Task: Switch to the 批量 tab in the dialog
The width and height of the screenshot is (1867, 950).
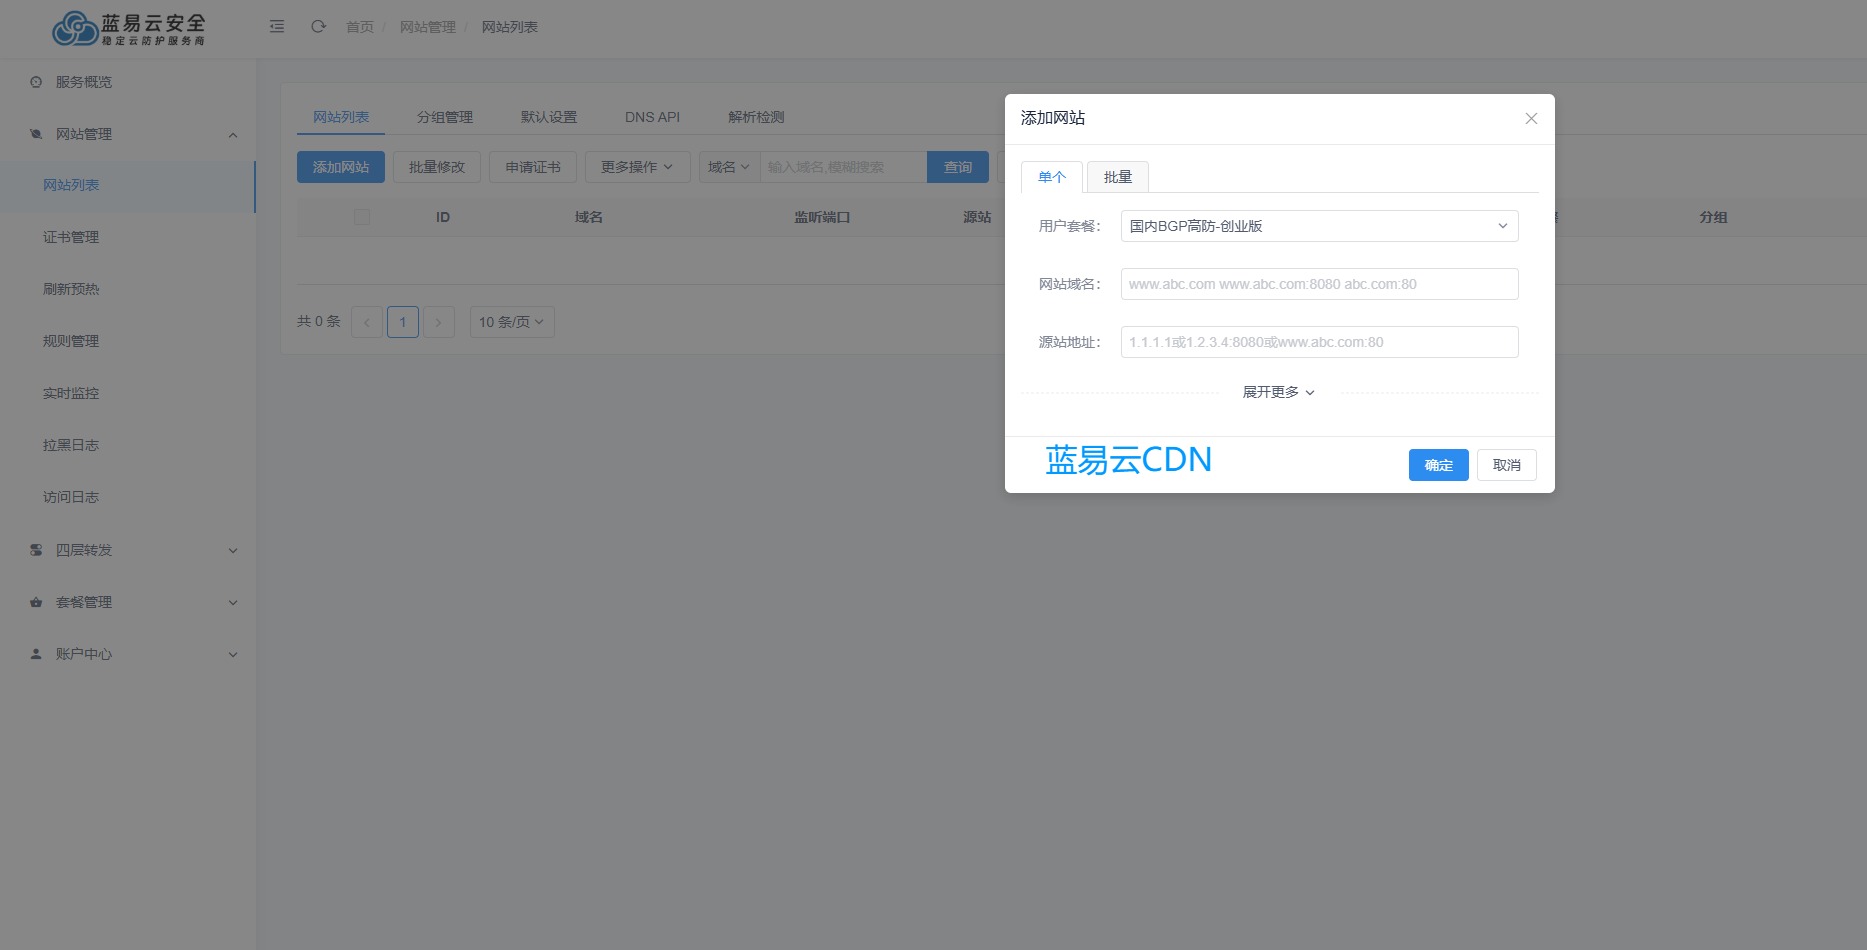Action: 1117,176
